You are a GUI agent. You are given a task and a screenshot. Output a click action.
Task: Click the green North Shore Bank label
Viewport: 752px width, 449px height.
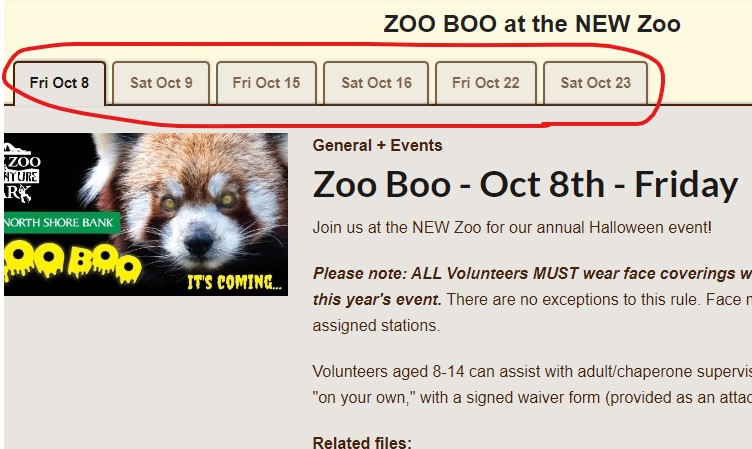tap(60, 222)
